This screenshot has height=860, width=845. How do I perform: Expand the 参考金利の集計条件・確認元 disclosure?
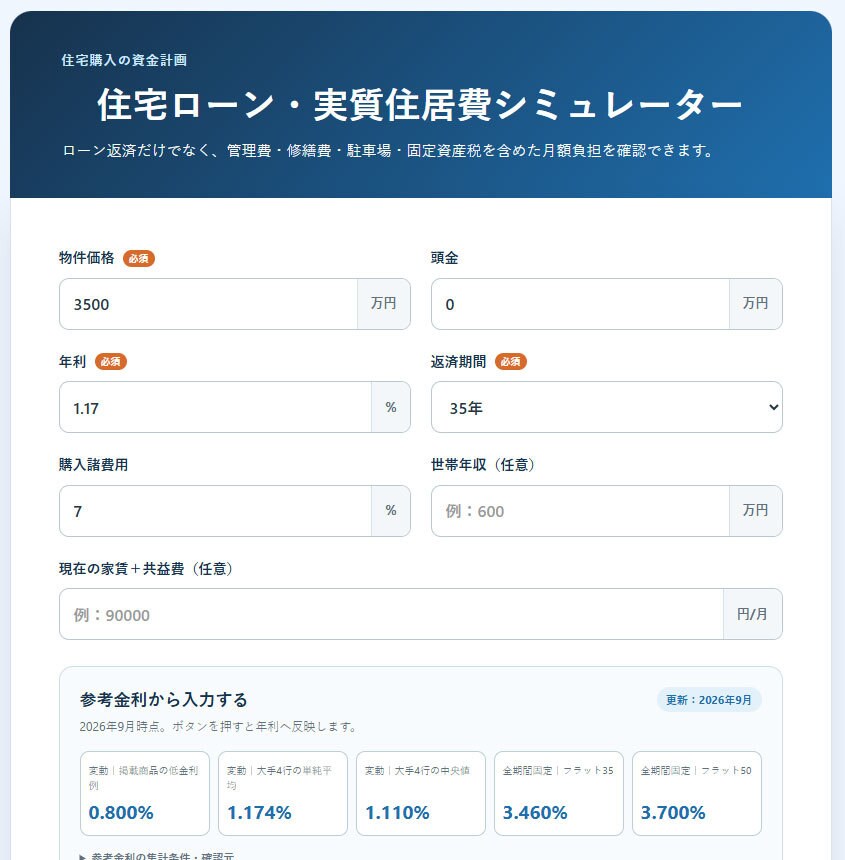coord(157,855)
